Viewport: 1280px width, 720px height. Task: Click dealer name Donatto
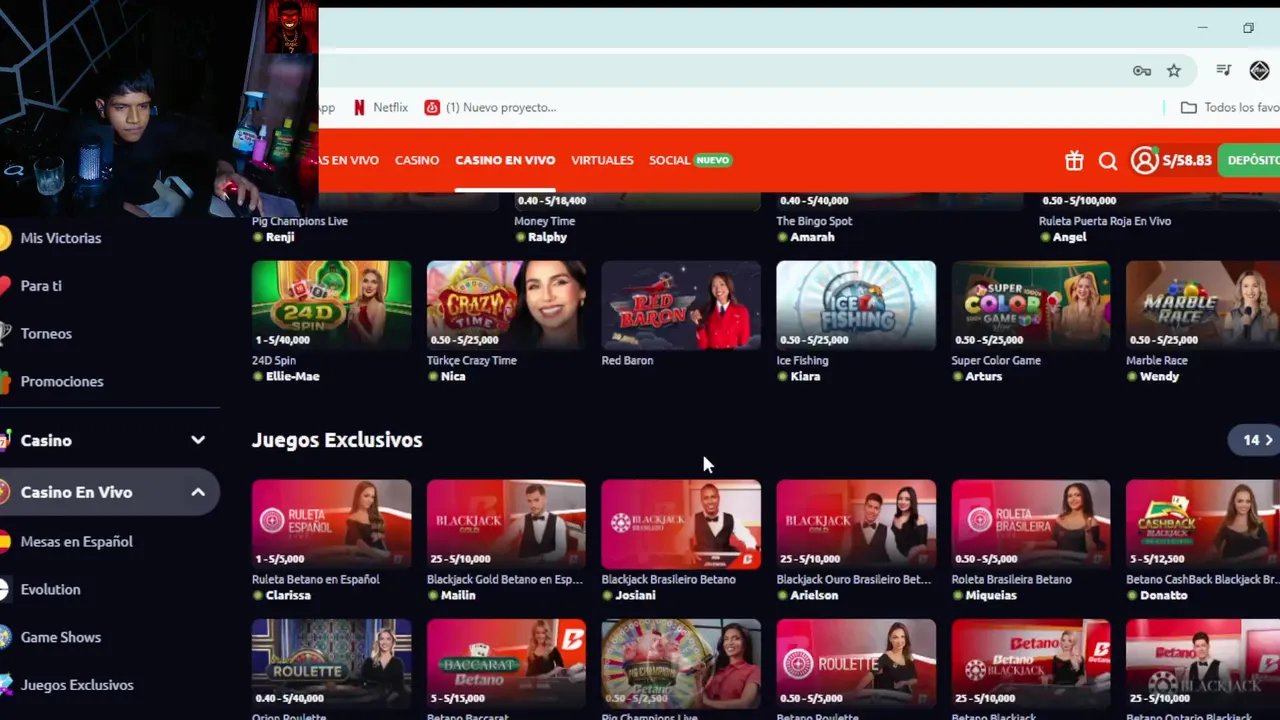click(1163, 595)
